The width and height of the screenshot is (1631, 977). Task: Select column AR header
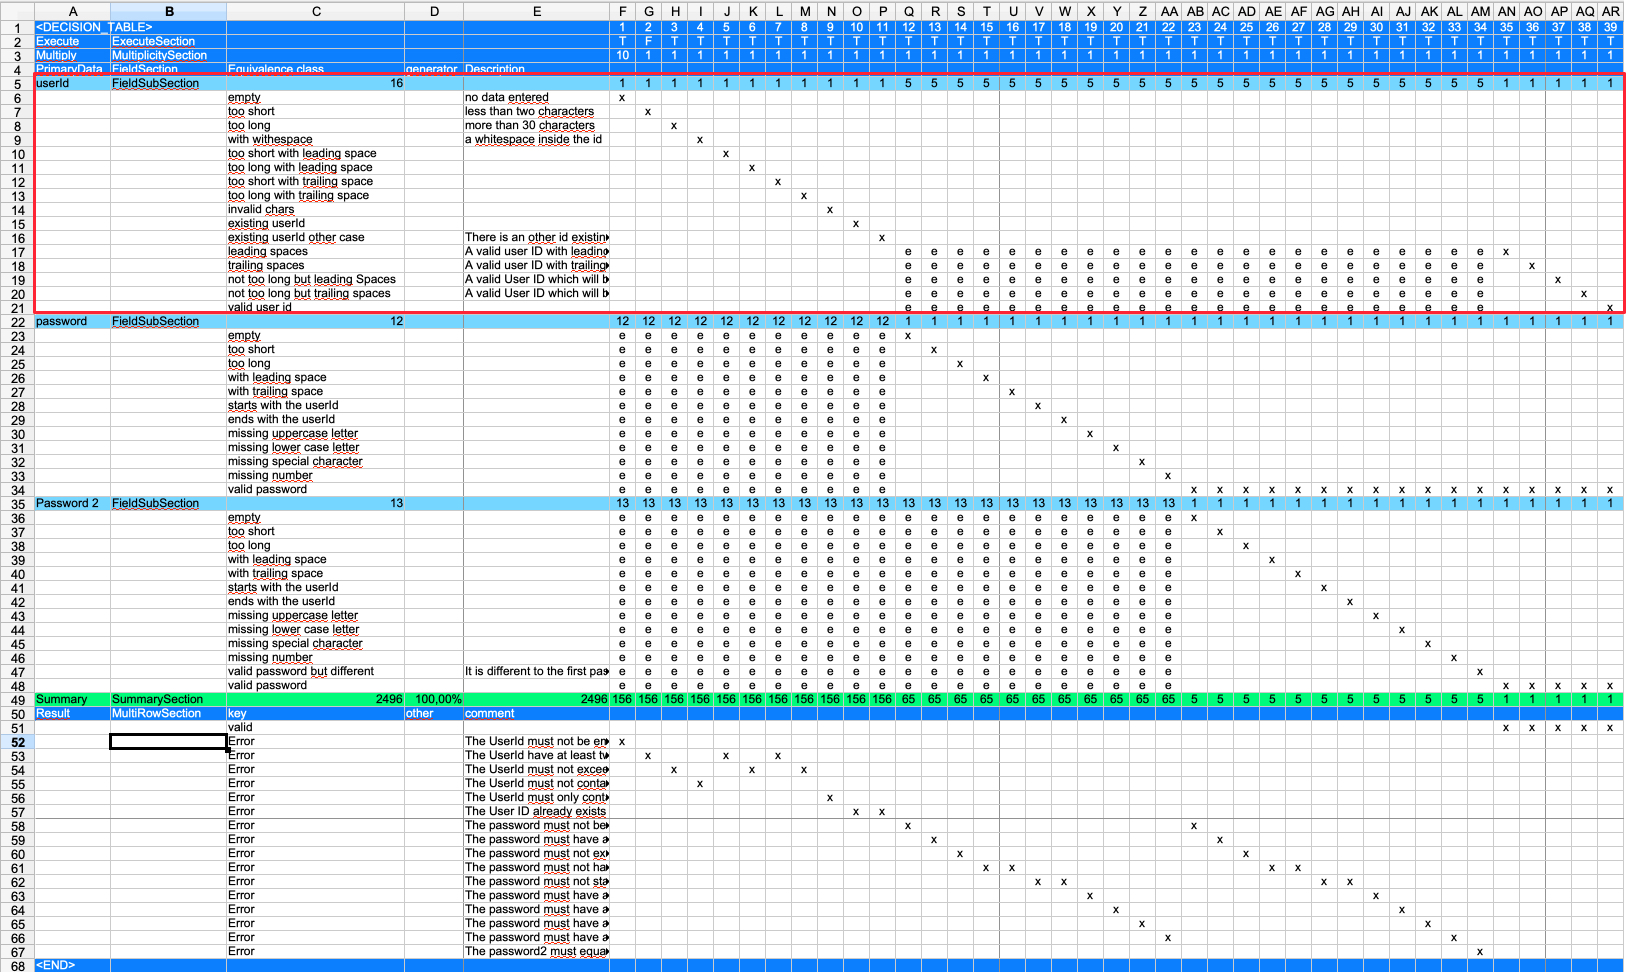pyautogui.click(x=1610, y=12)
